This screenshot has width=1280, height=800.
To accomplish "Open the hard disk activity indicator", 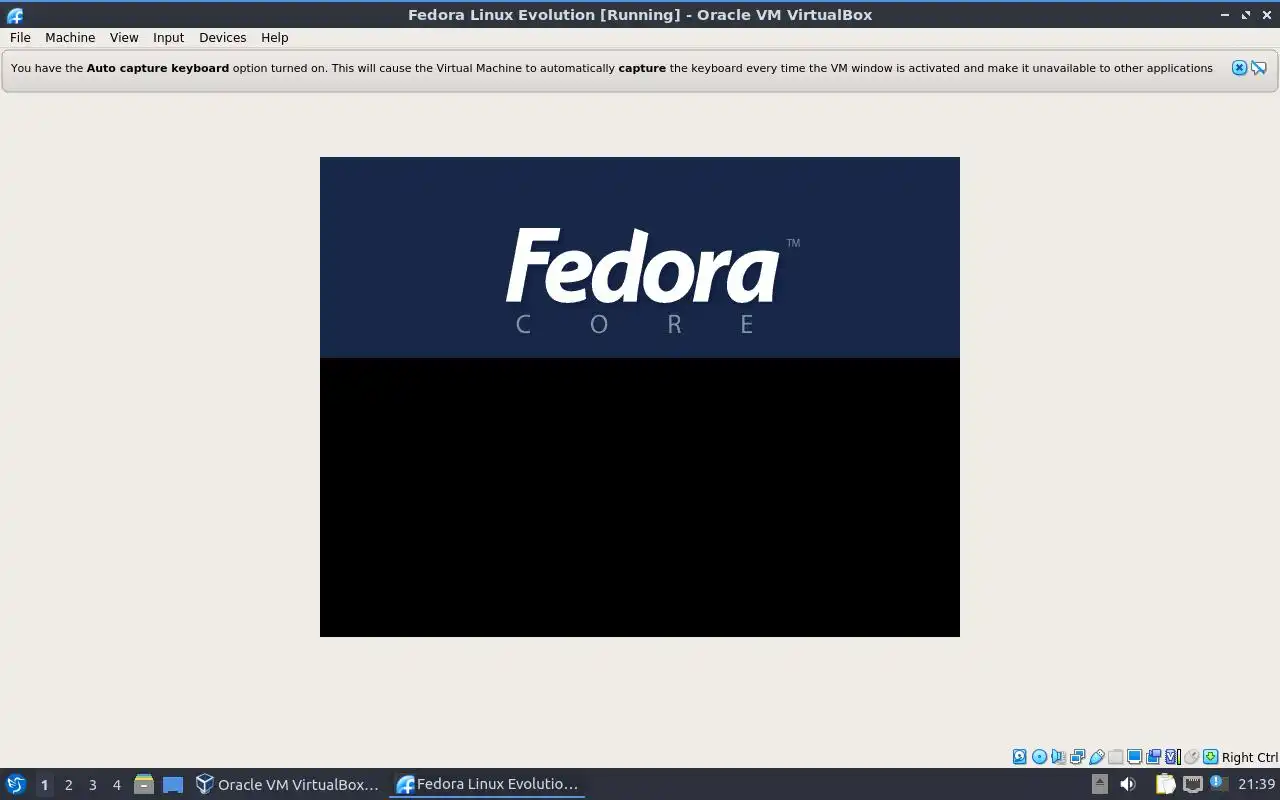I will pos(1020,757).
